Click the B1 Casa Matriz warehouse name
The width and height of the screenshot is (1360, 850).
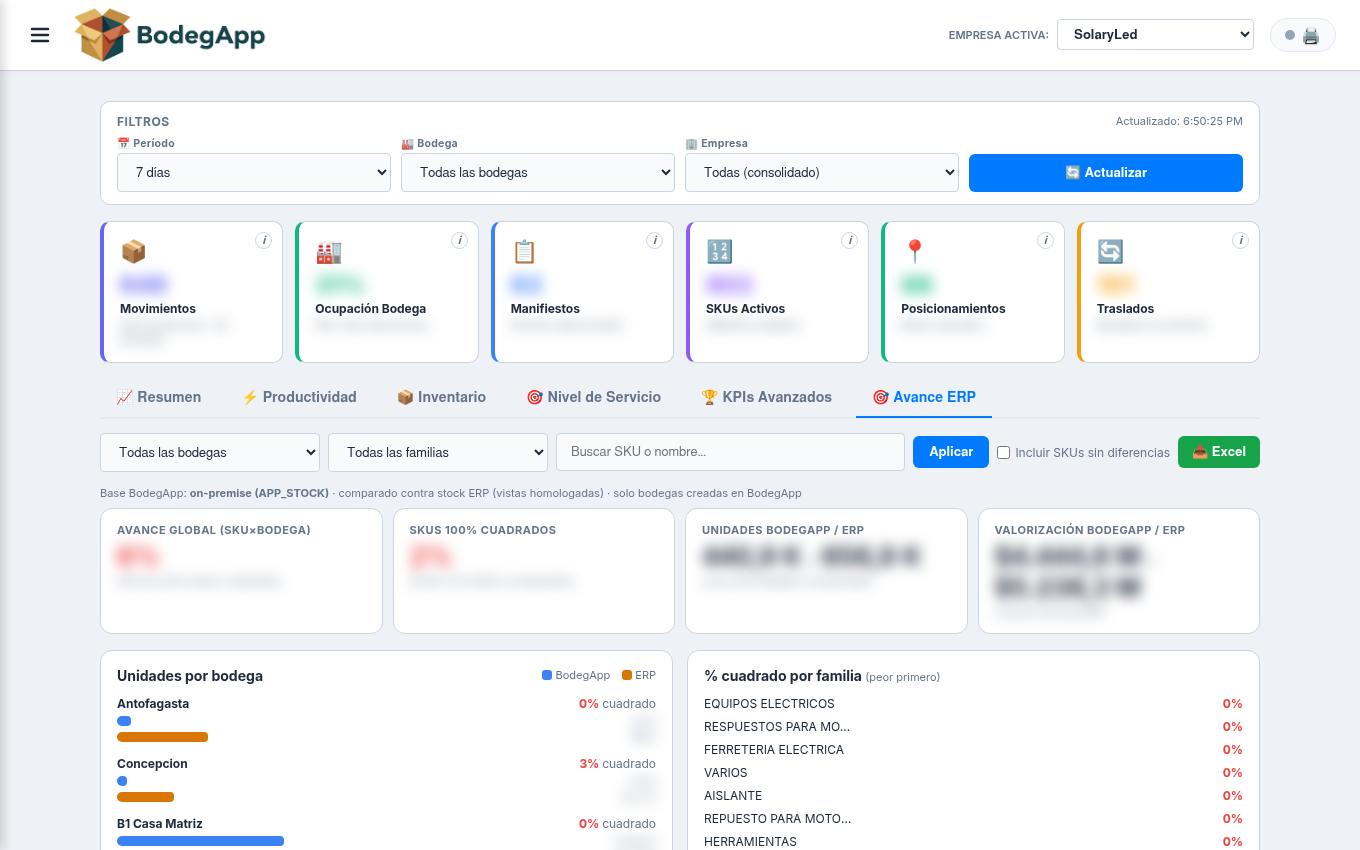[x=160, y=824]
